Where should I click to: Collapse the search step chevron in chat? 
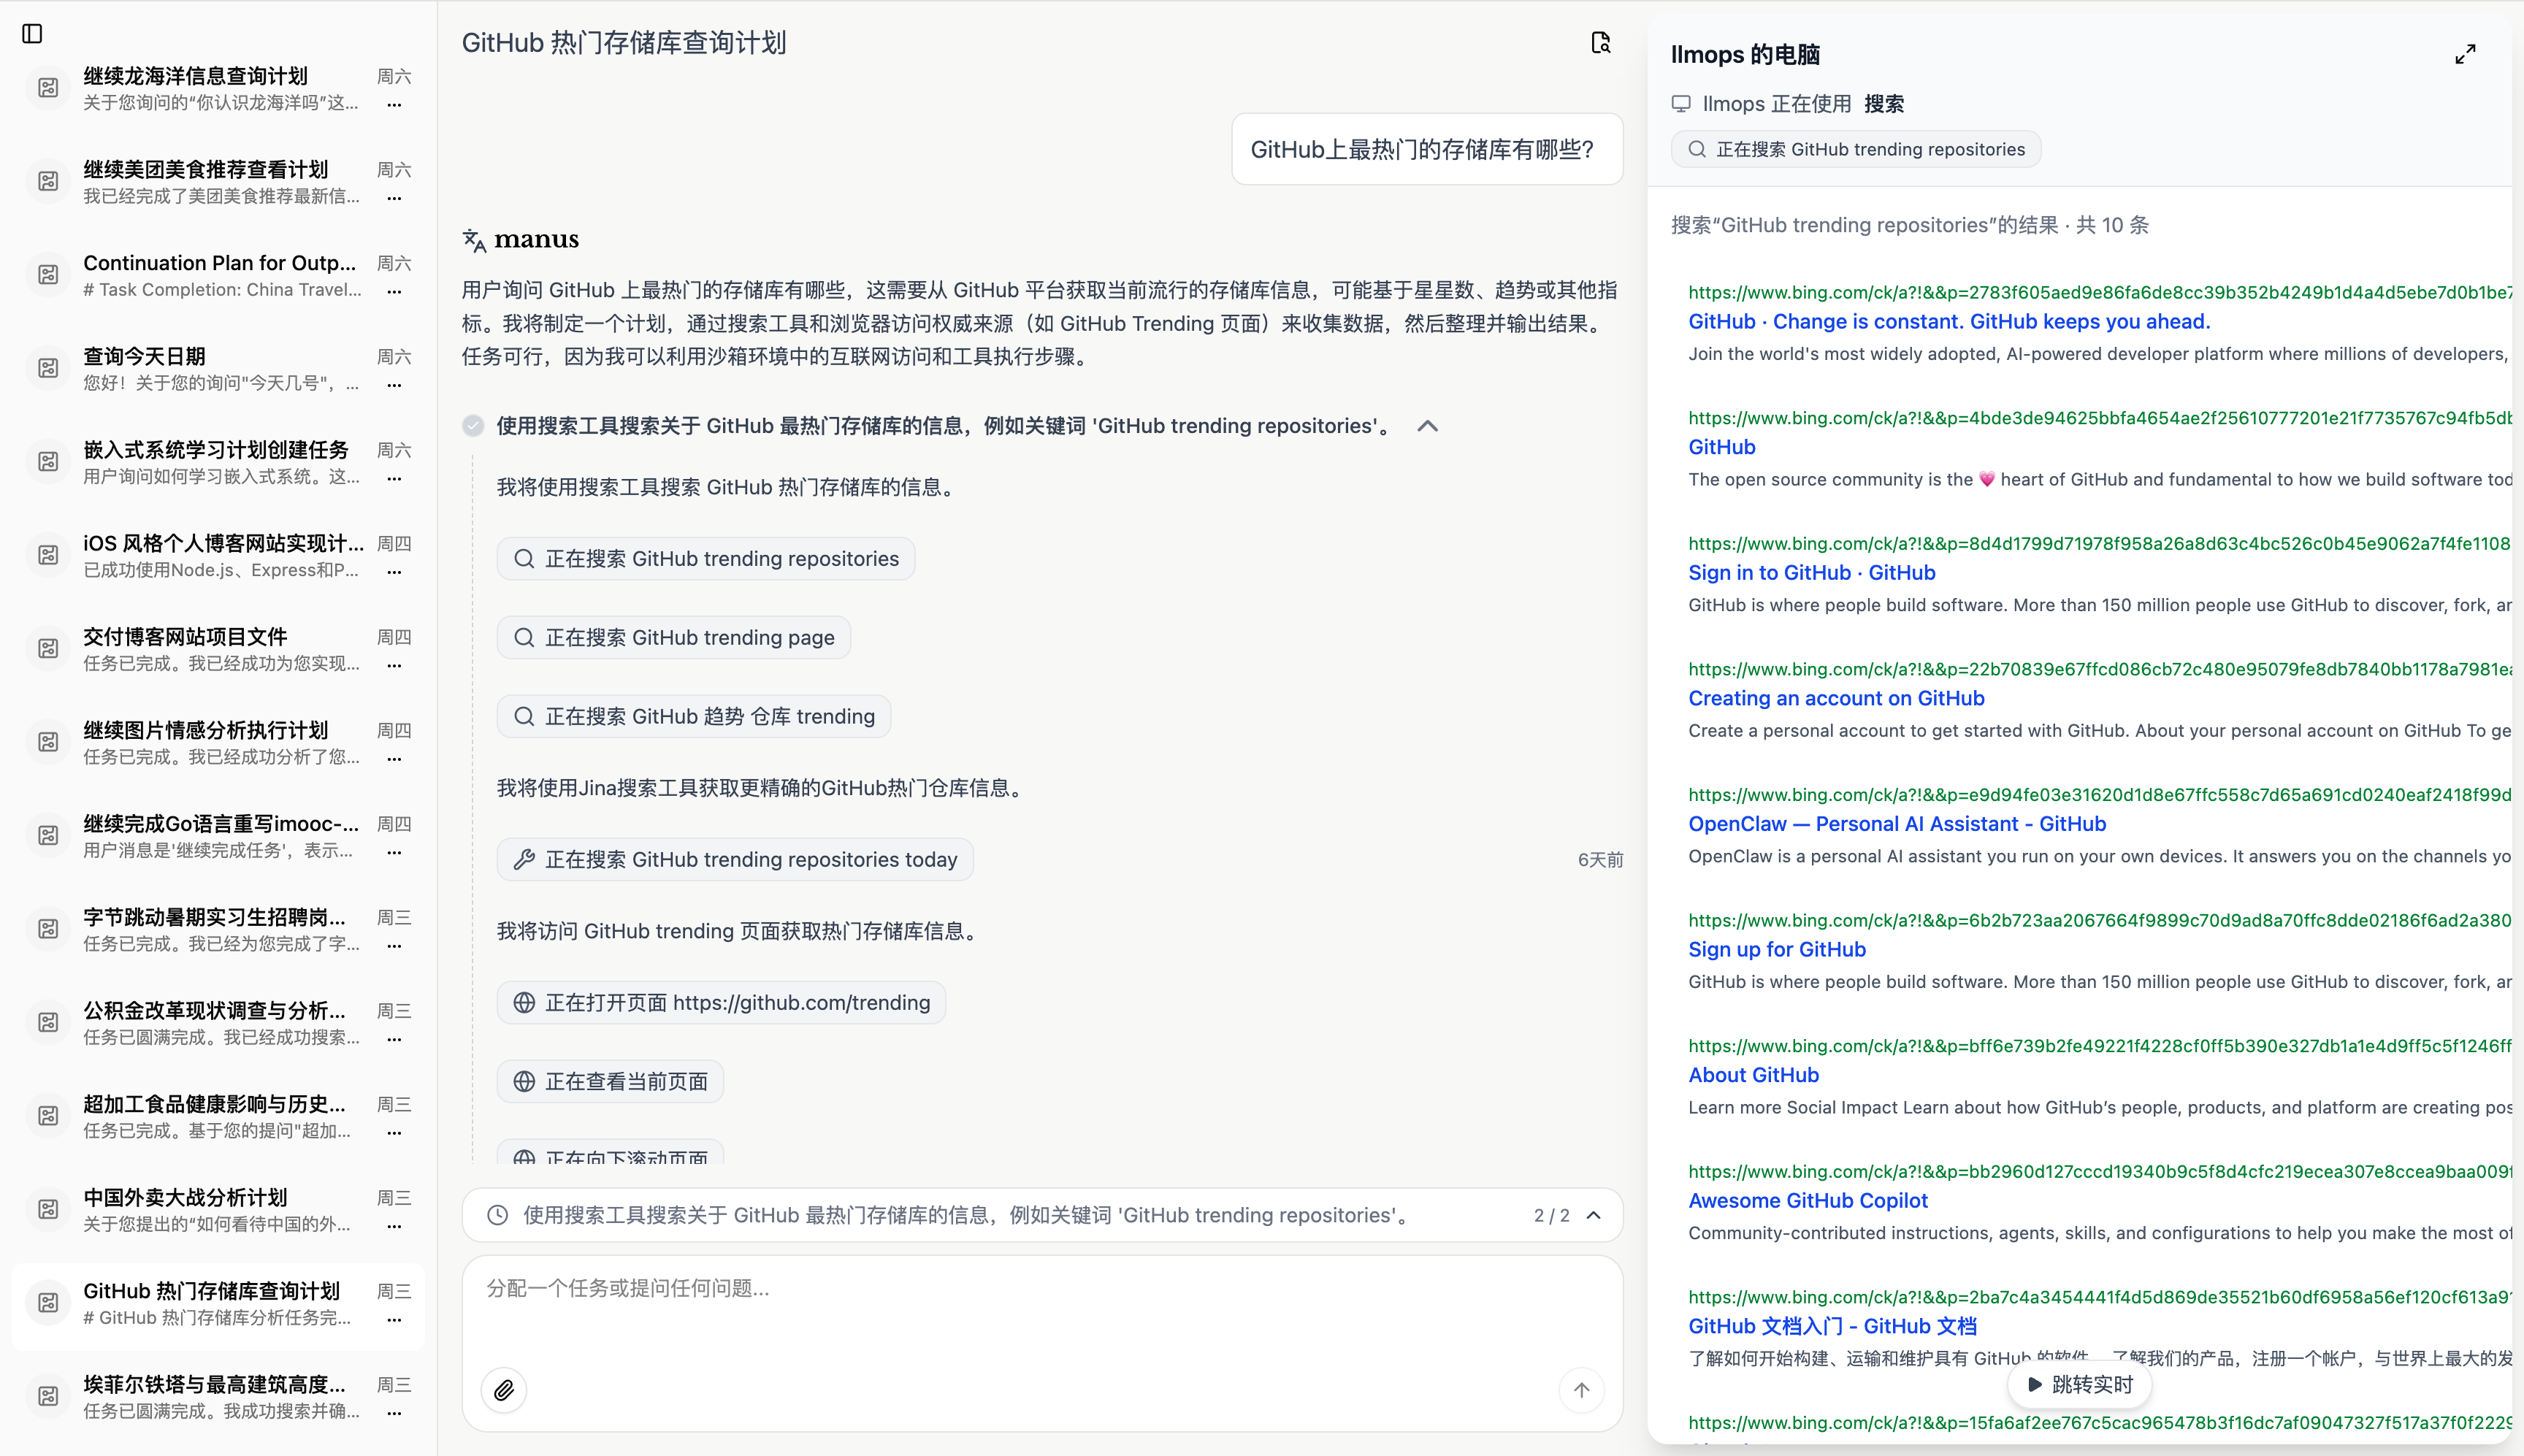1428,426
